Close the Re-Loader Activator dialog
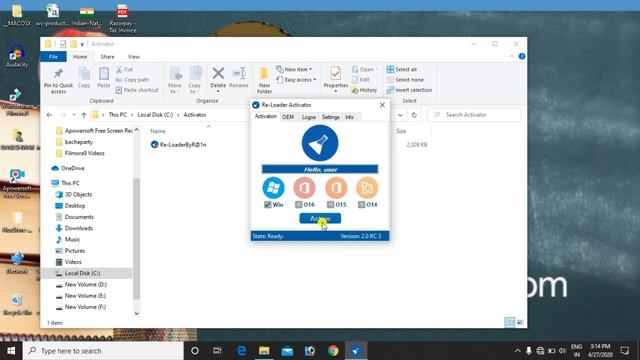640x360 pixels. [x=382, y=105]
